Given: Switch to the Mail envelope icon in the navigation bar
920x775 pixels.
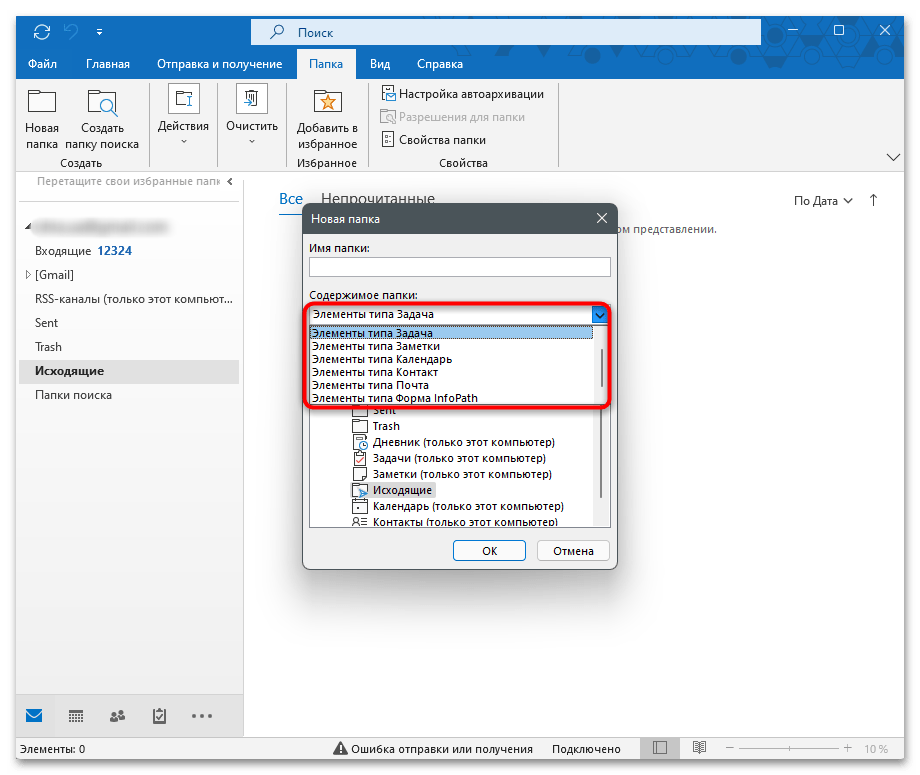Looking at the screenshot, I should click(35, 716).
